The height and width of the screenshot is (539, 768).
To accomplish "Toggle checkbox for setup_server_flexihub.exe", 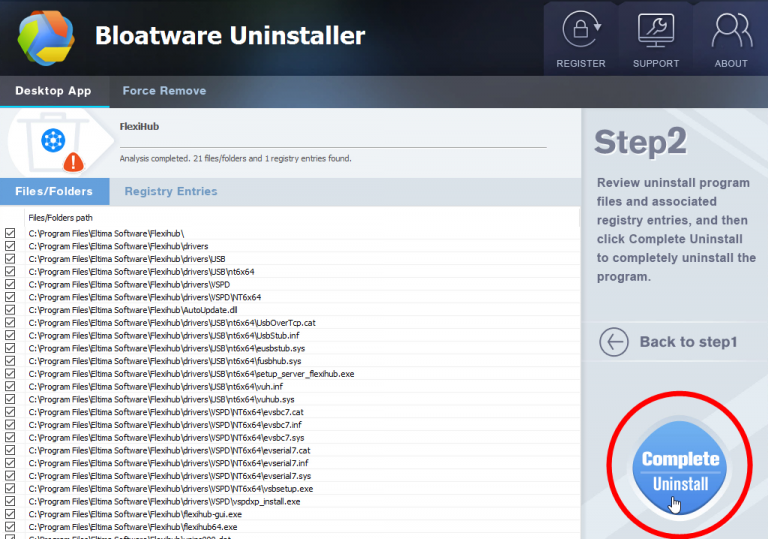I will 10,373.
